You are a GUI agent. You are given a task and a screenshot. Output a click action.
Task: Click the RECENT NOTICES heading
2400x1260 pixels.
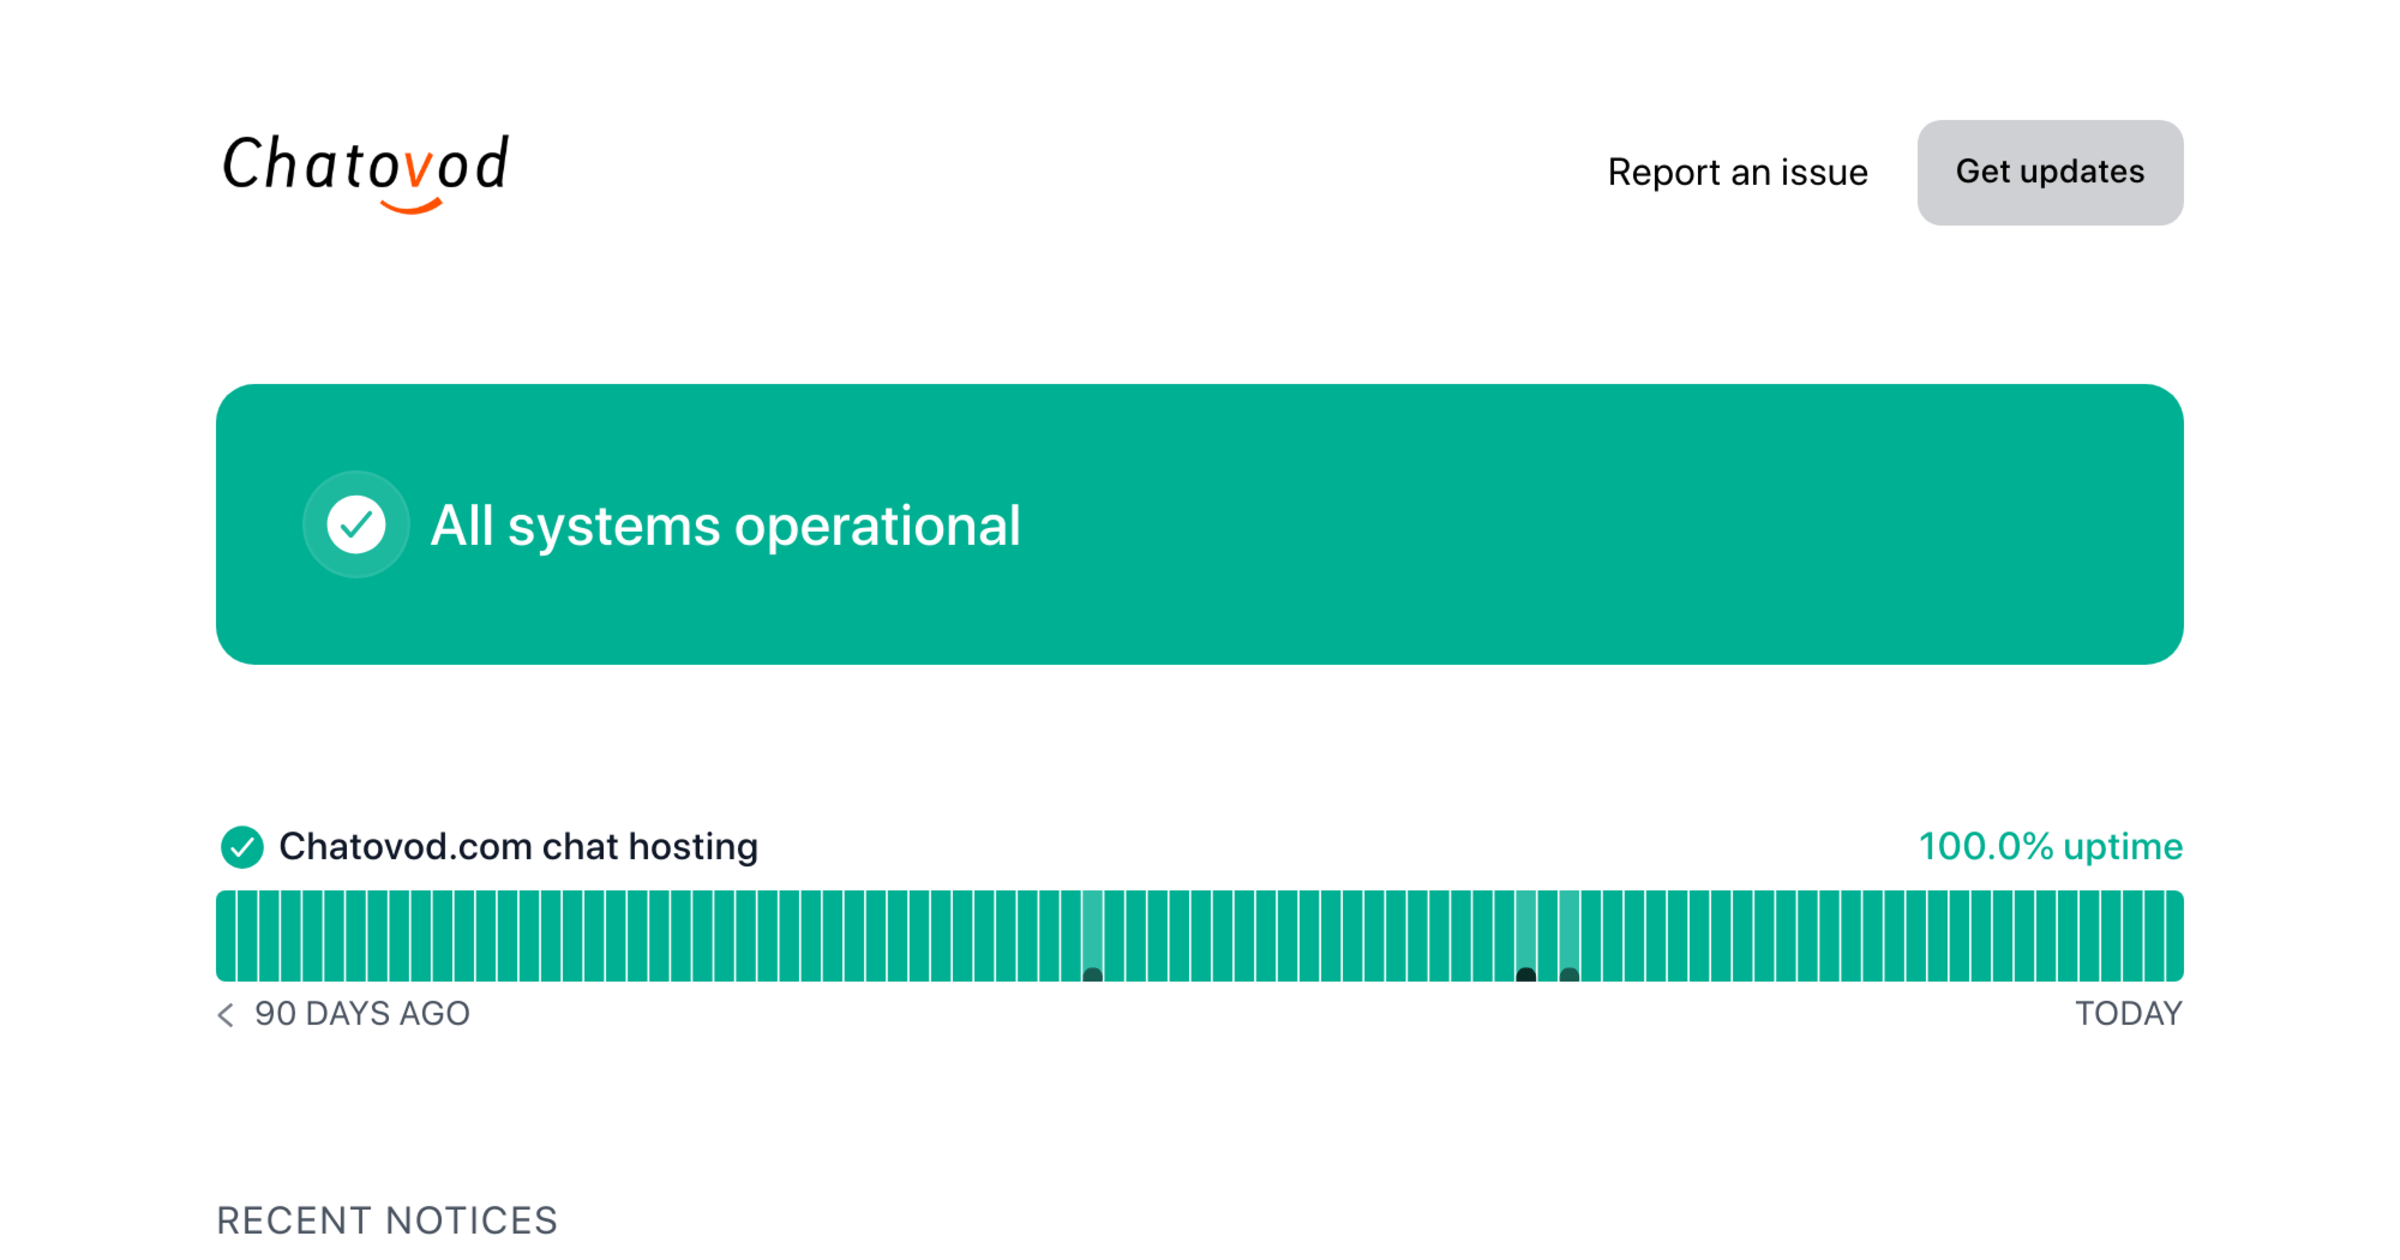coord(387,1220)
